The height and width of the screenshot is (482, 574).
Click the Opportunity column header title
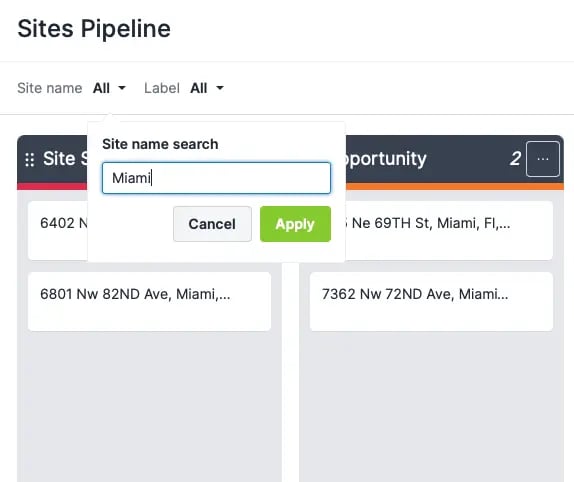pyautogui.click(x=386, y=159)
